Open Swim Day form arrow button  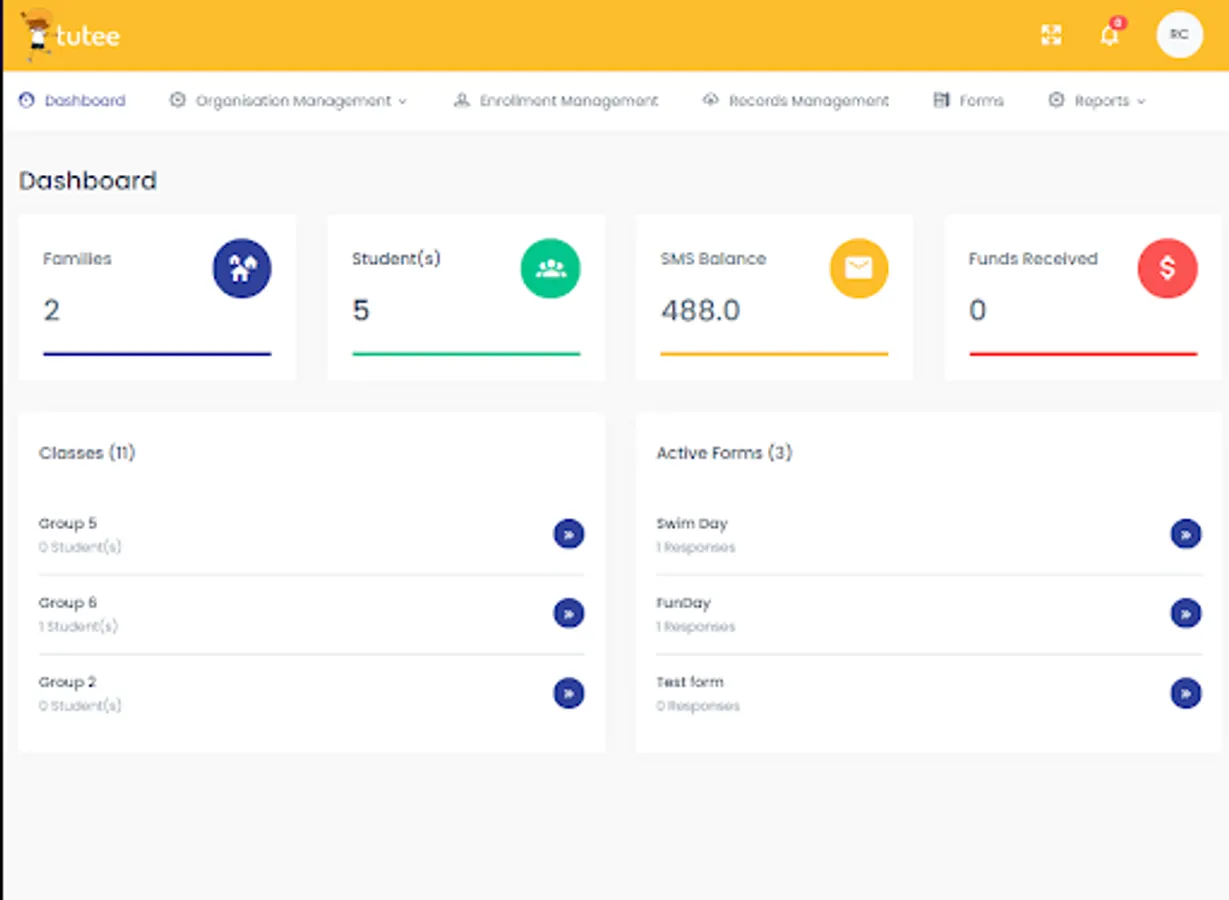[1186, 534]
